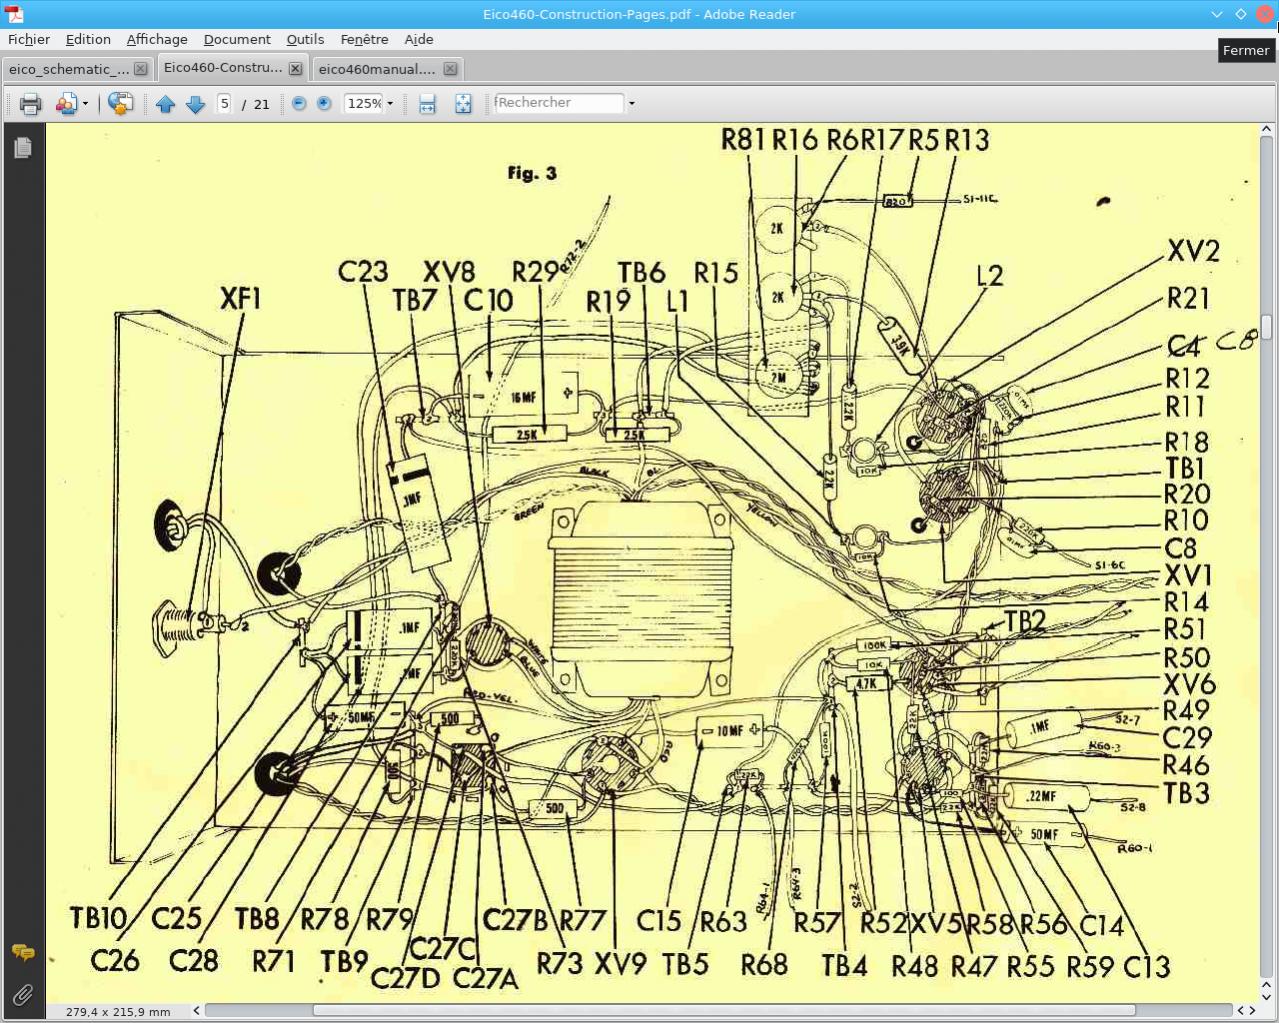Open the Document menu
The height and width of the screenshot is (1023, 1279).
point(237,39)
